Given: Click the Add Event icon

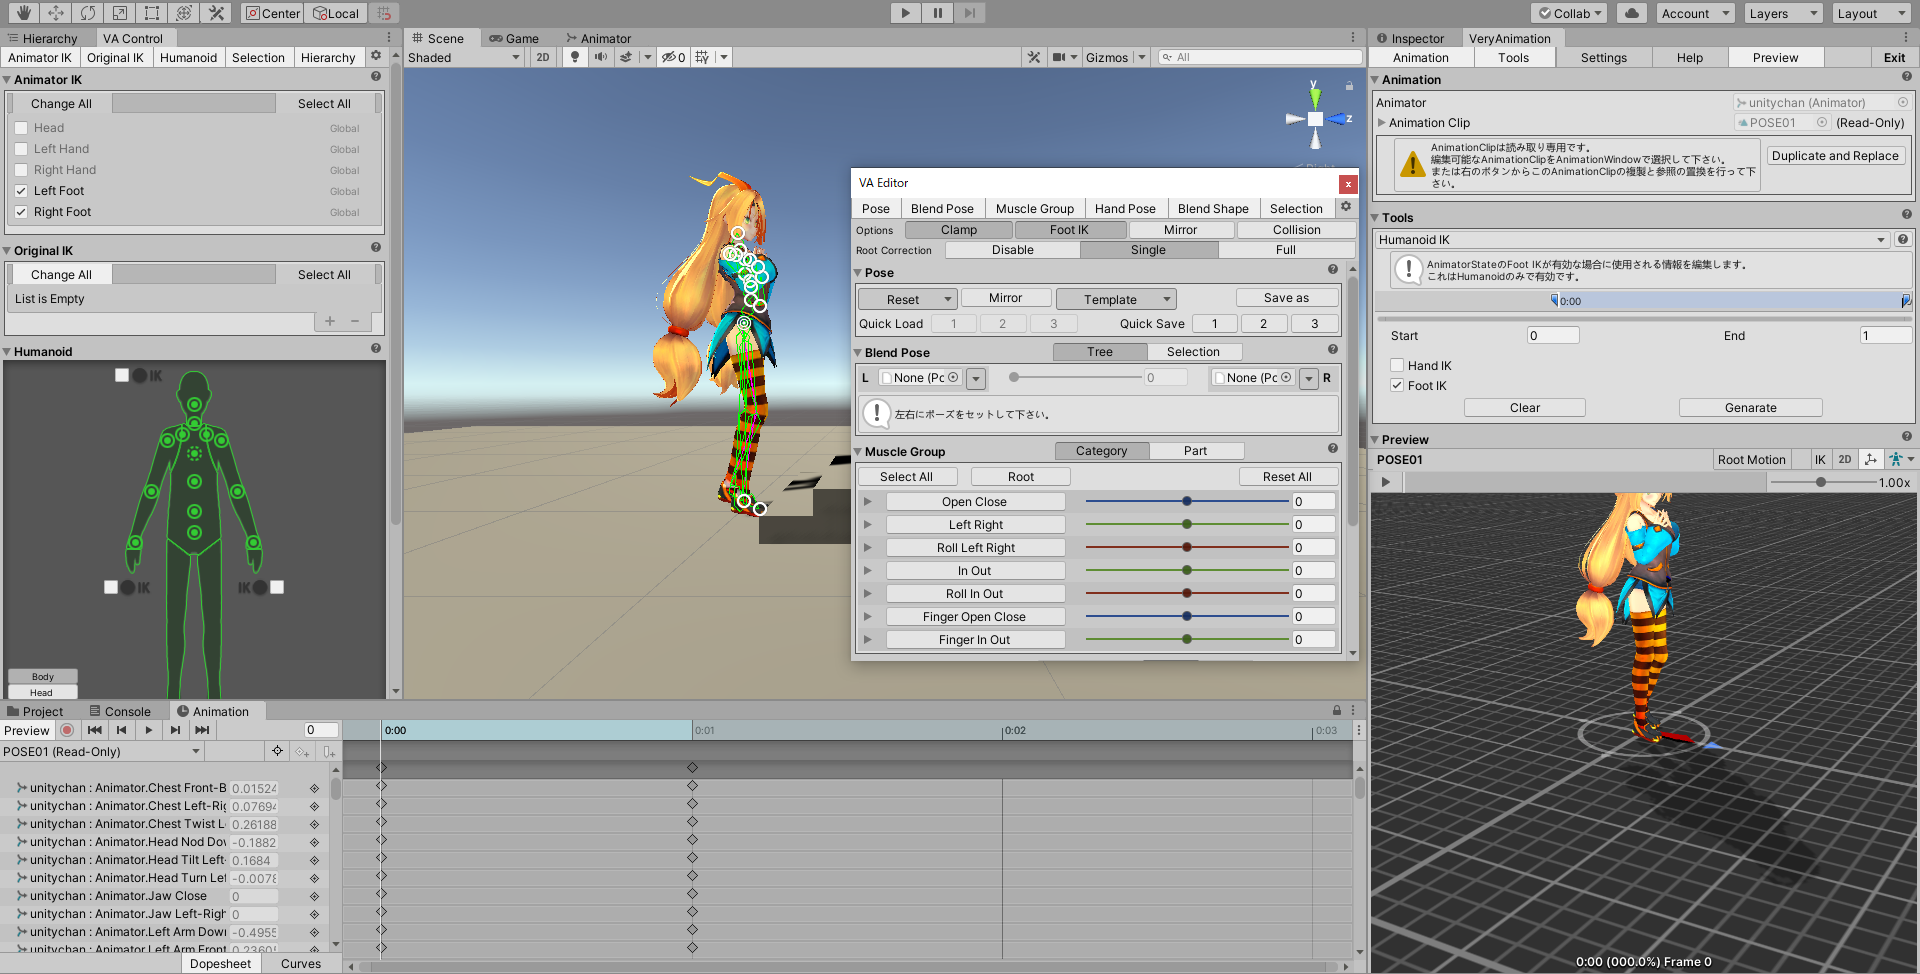Looking at the screenshot, I should coord(329,751).
